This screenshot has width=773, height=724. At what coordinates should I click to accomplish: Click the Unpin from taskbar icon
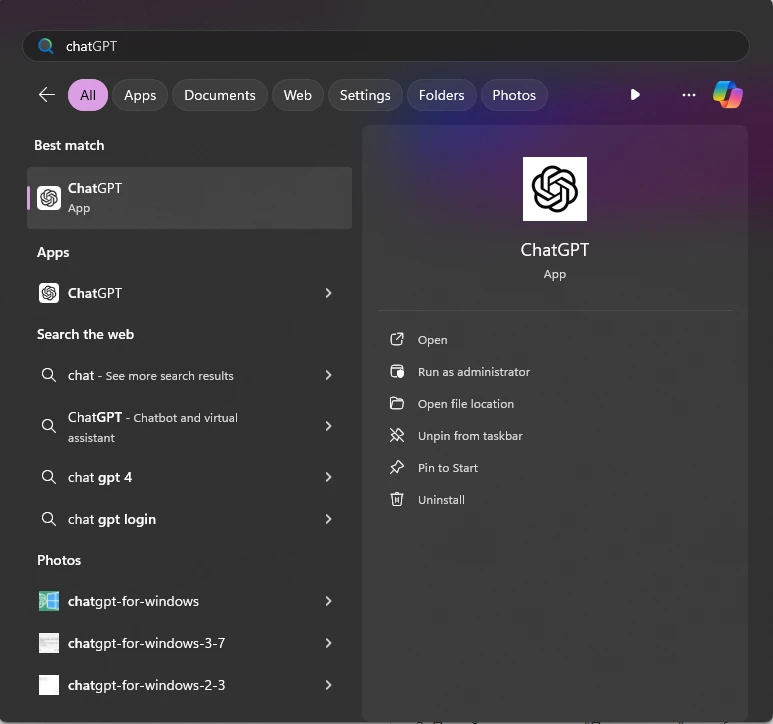coord(397,435)
